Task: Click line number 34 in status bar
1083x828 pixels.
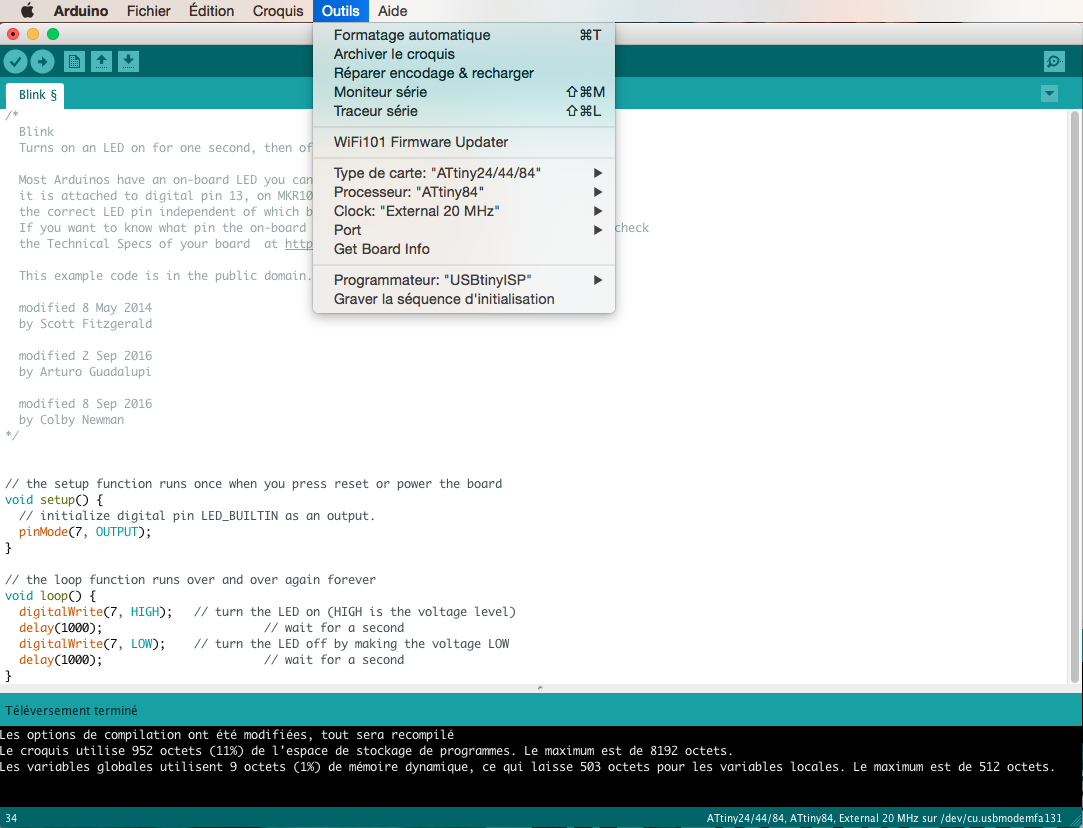Action: (11, 818)
